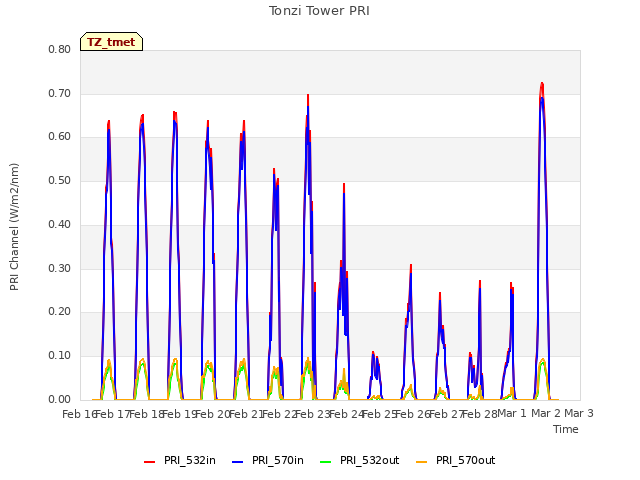Click the Feb 25 x-axis date label
640x480 pixels.
pos(380,414)
